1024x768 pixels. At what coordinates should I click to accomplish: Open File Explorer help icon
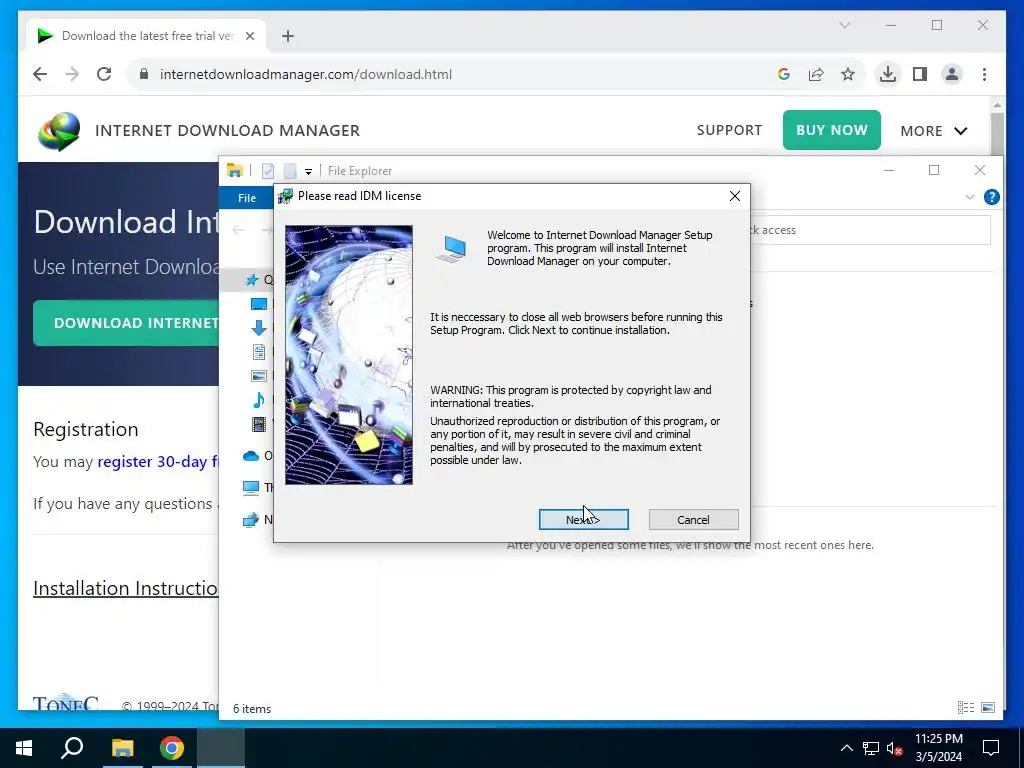coord(991,197)
